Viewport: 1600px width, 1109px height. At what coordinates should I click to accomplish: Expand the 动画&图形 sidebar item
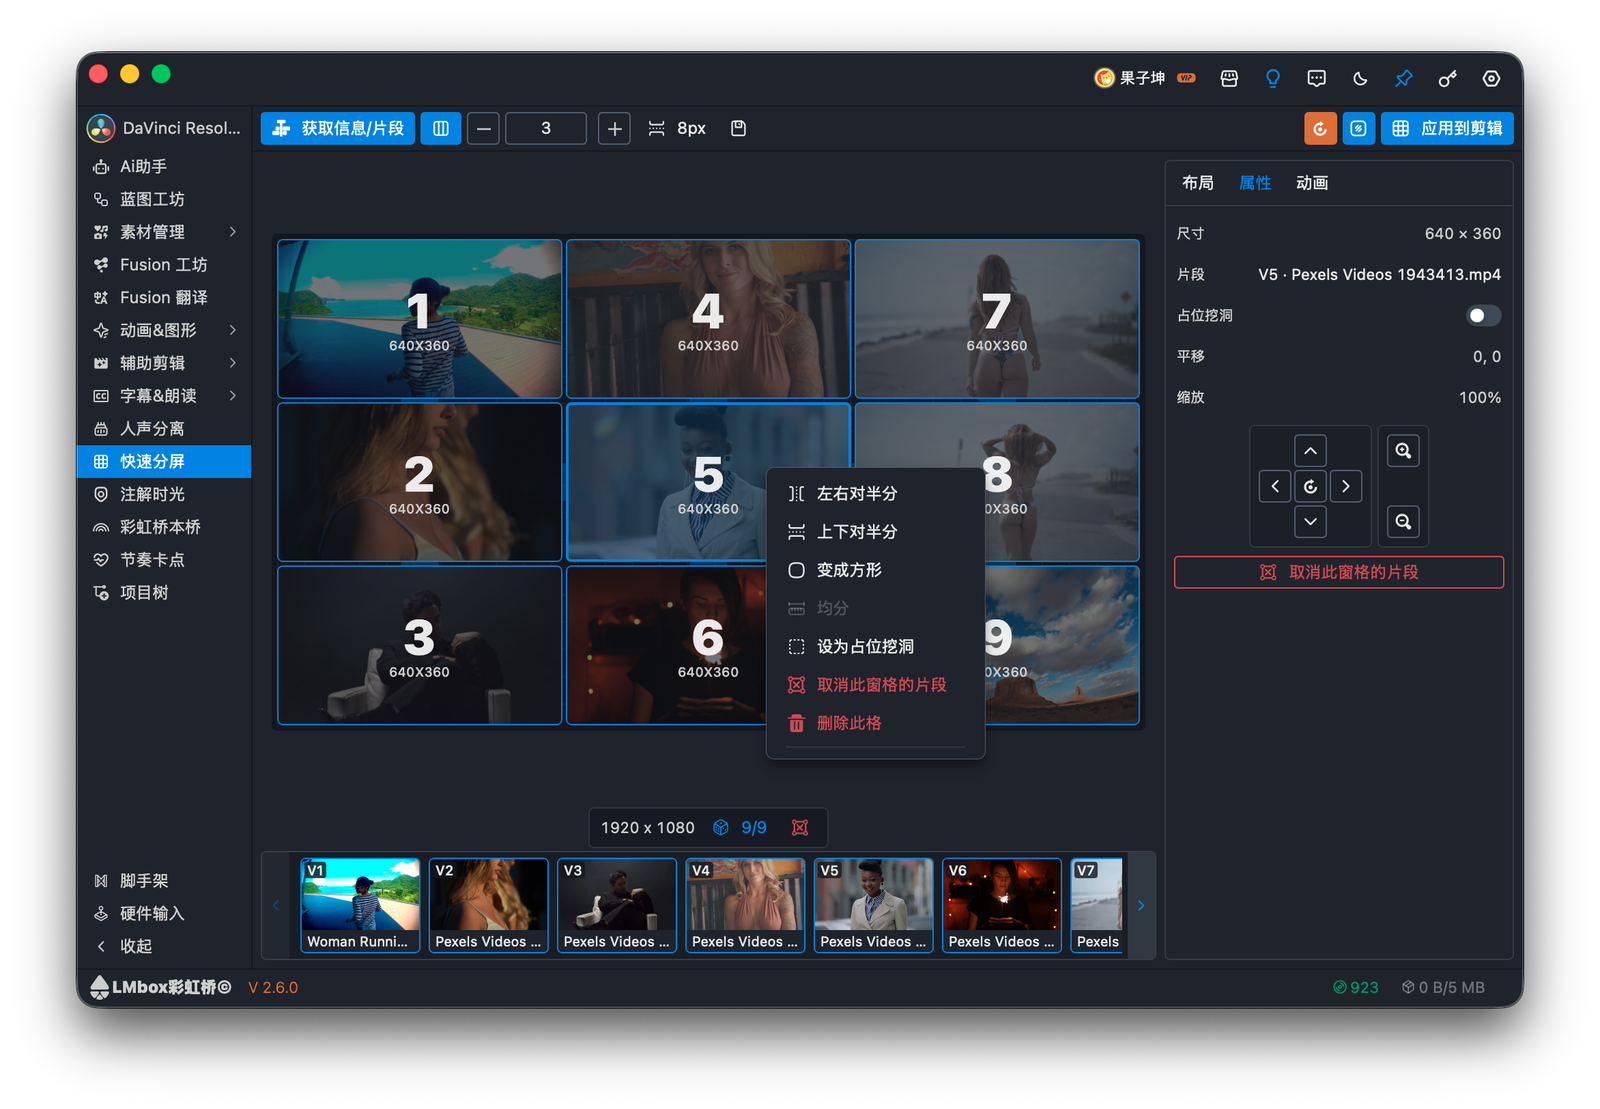[x=164, y=330]
